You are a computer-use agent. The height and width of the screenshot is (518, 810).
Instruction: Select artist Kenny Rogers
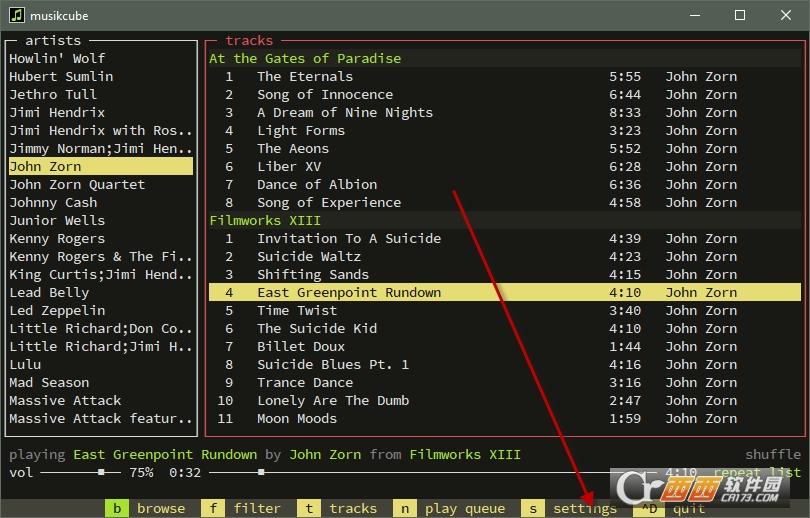pos(101,239)
